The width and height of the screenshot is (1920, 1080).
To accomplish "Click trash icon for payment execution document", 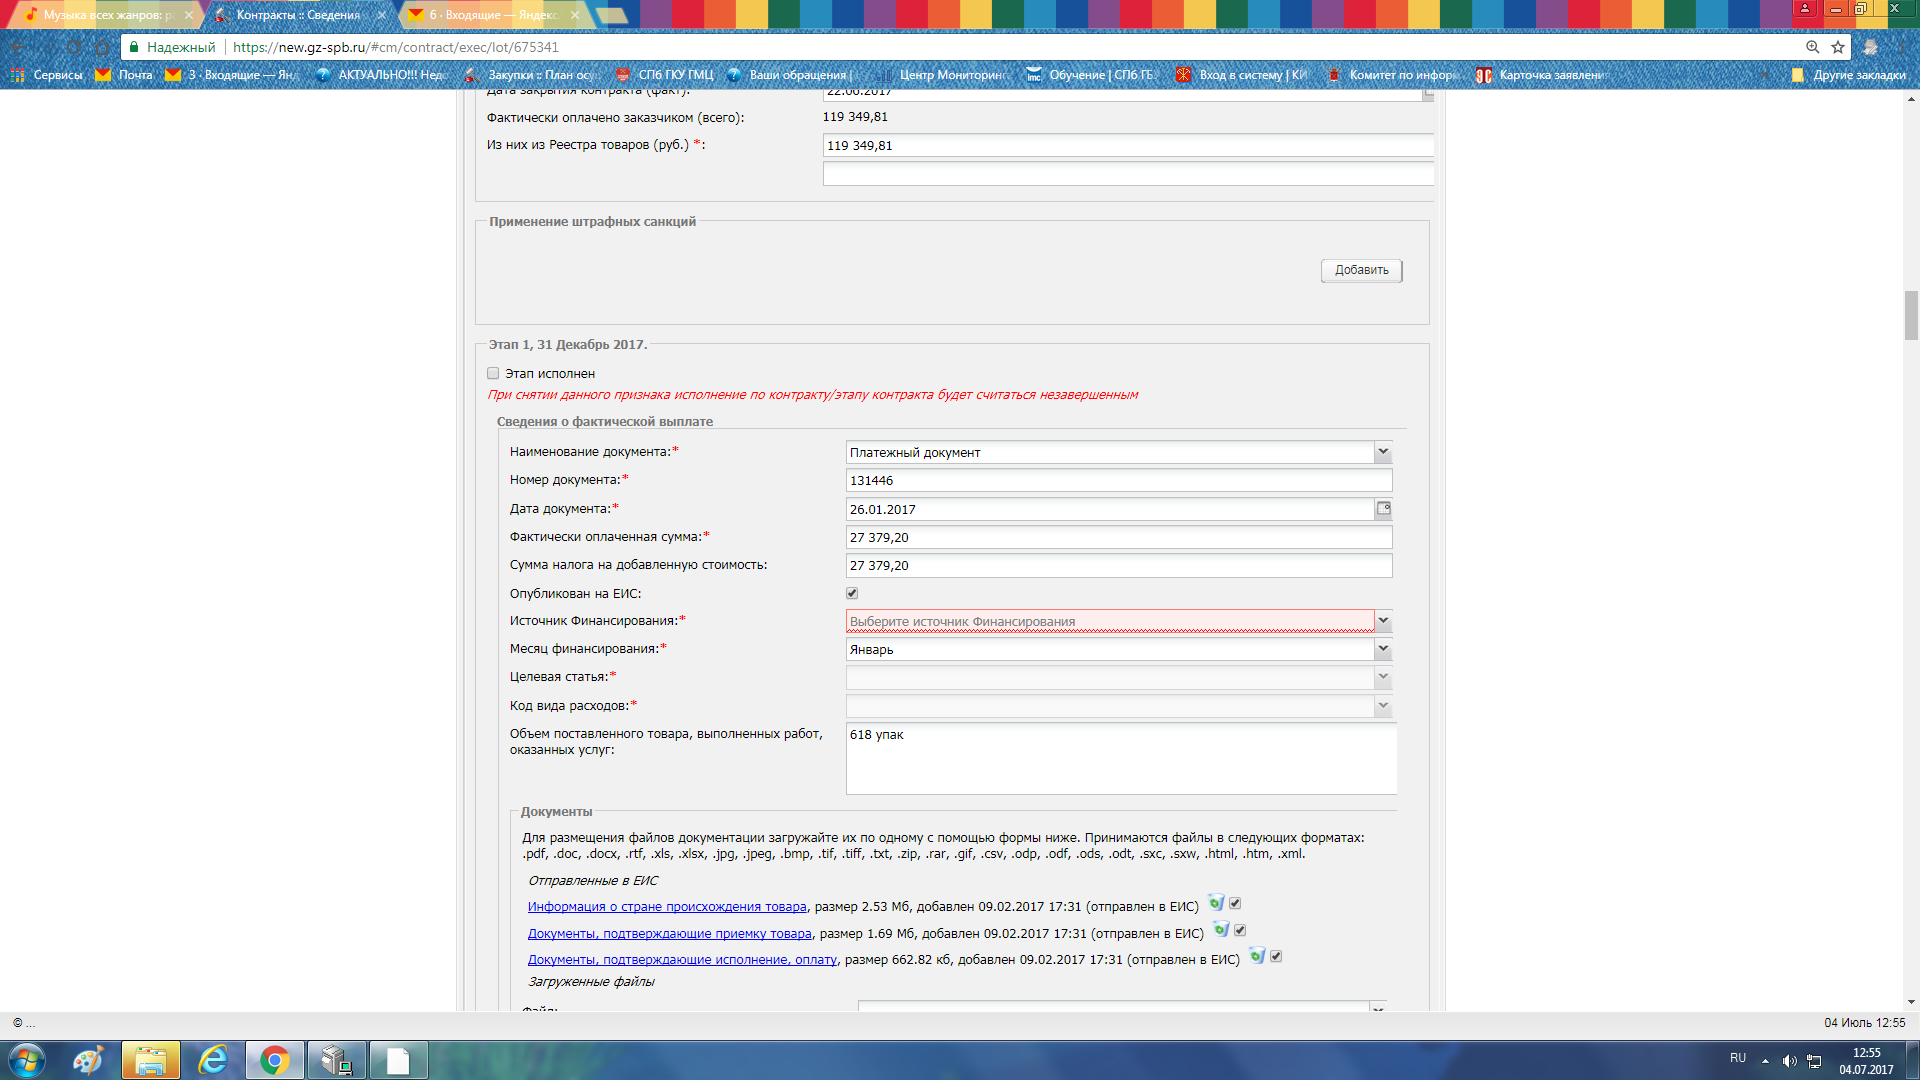I will [x=1257, y=956].
